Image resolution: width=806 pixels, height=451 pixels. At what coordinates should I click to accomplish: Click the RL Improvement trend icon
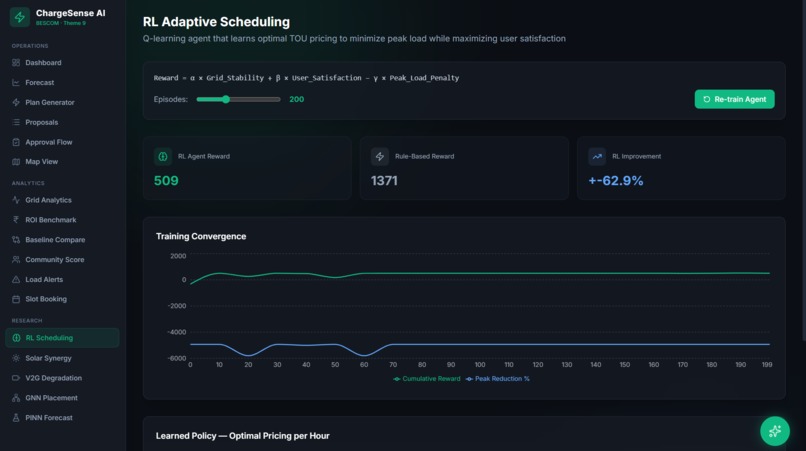(597, 156)
